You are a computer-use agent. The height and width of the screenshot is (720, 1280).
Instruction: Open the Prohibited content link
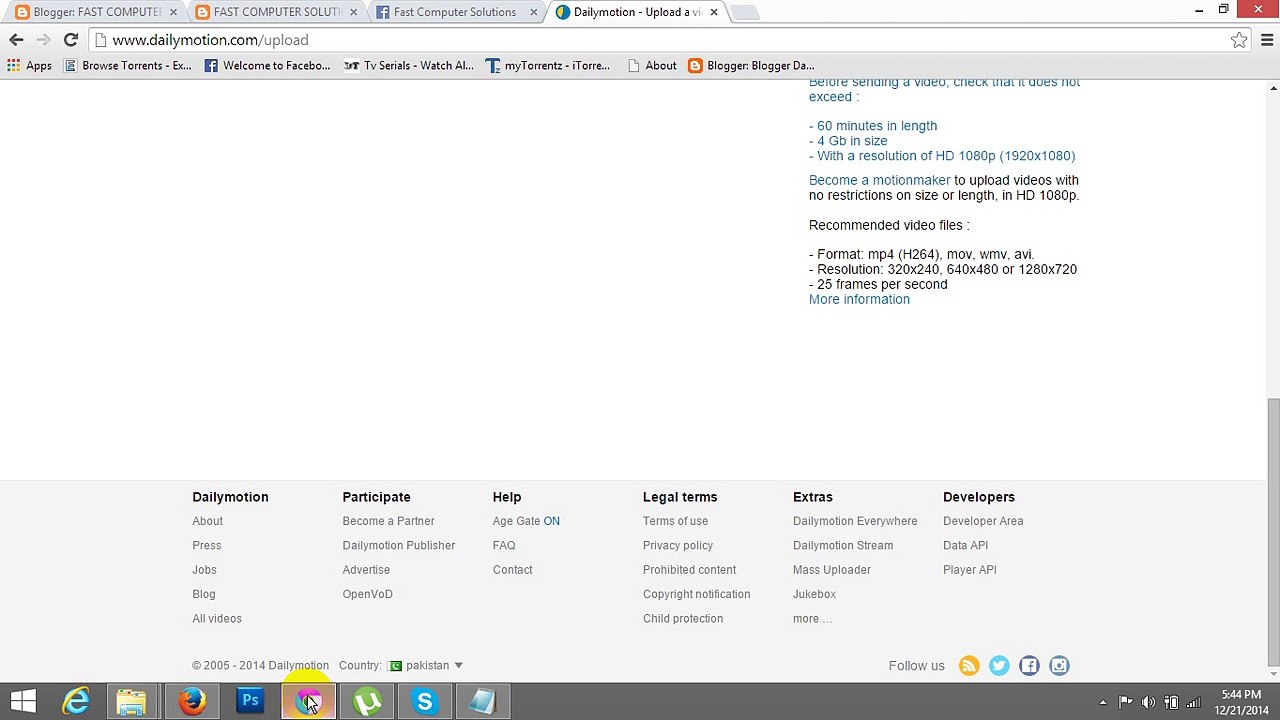click(689, 570)
